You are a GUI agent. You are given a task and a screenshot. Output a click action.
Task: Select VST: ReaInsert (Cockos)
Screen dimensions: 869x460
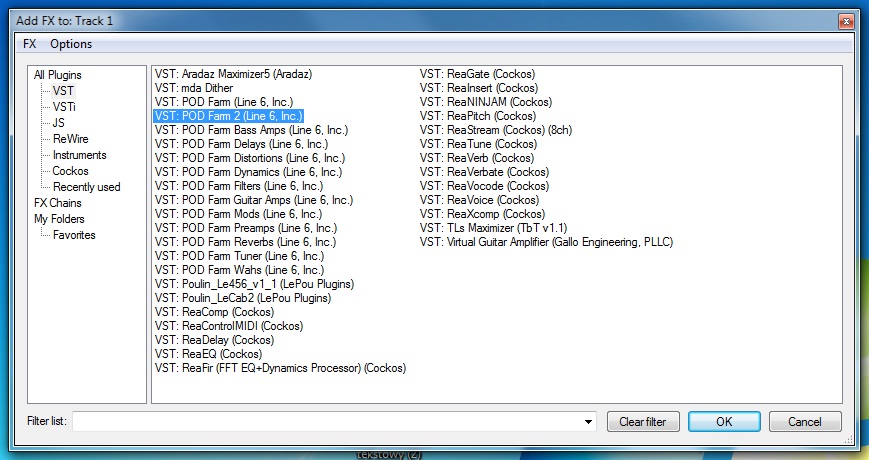[479, 88]
